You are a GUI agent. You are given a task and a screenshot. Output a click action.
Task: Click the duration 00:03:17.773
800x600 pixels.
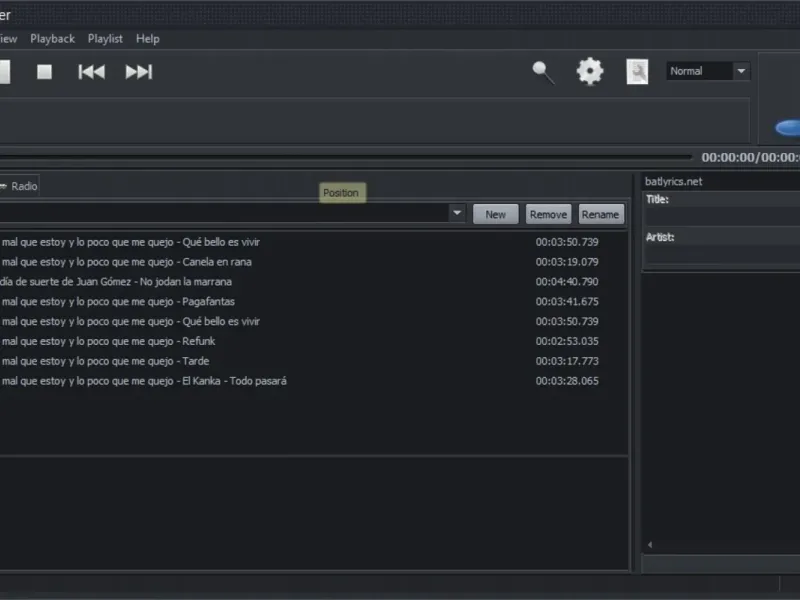(567, 361)
